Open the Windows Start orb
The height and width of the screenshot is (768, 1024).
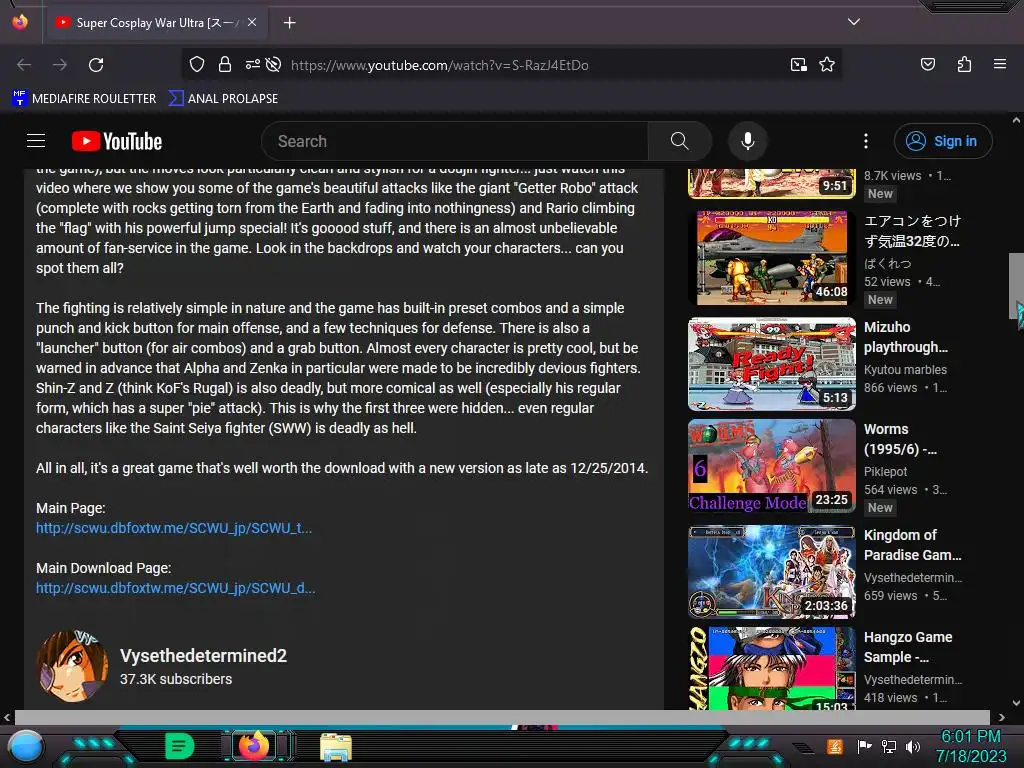click(26, 747)
